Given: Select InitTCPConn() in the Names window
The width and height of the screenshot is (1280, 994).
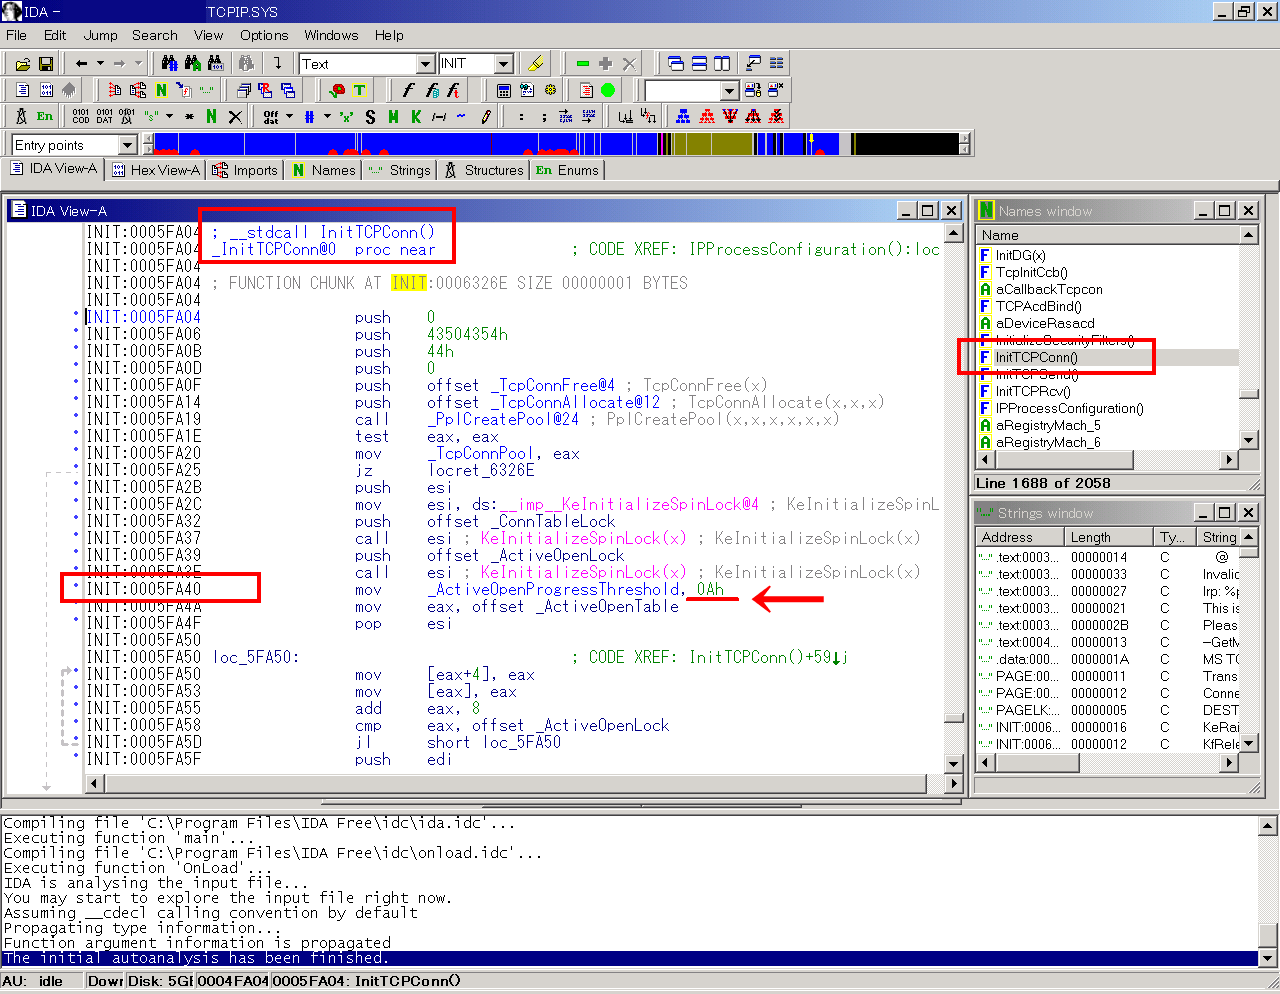Looking at the screenshot, I should [x=1037, y=356].
